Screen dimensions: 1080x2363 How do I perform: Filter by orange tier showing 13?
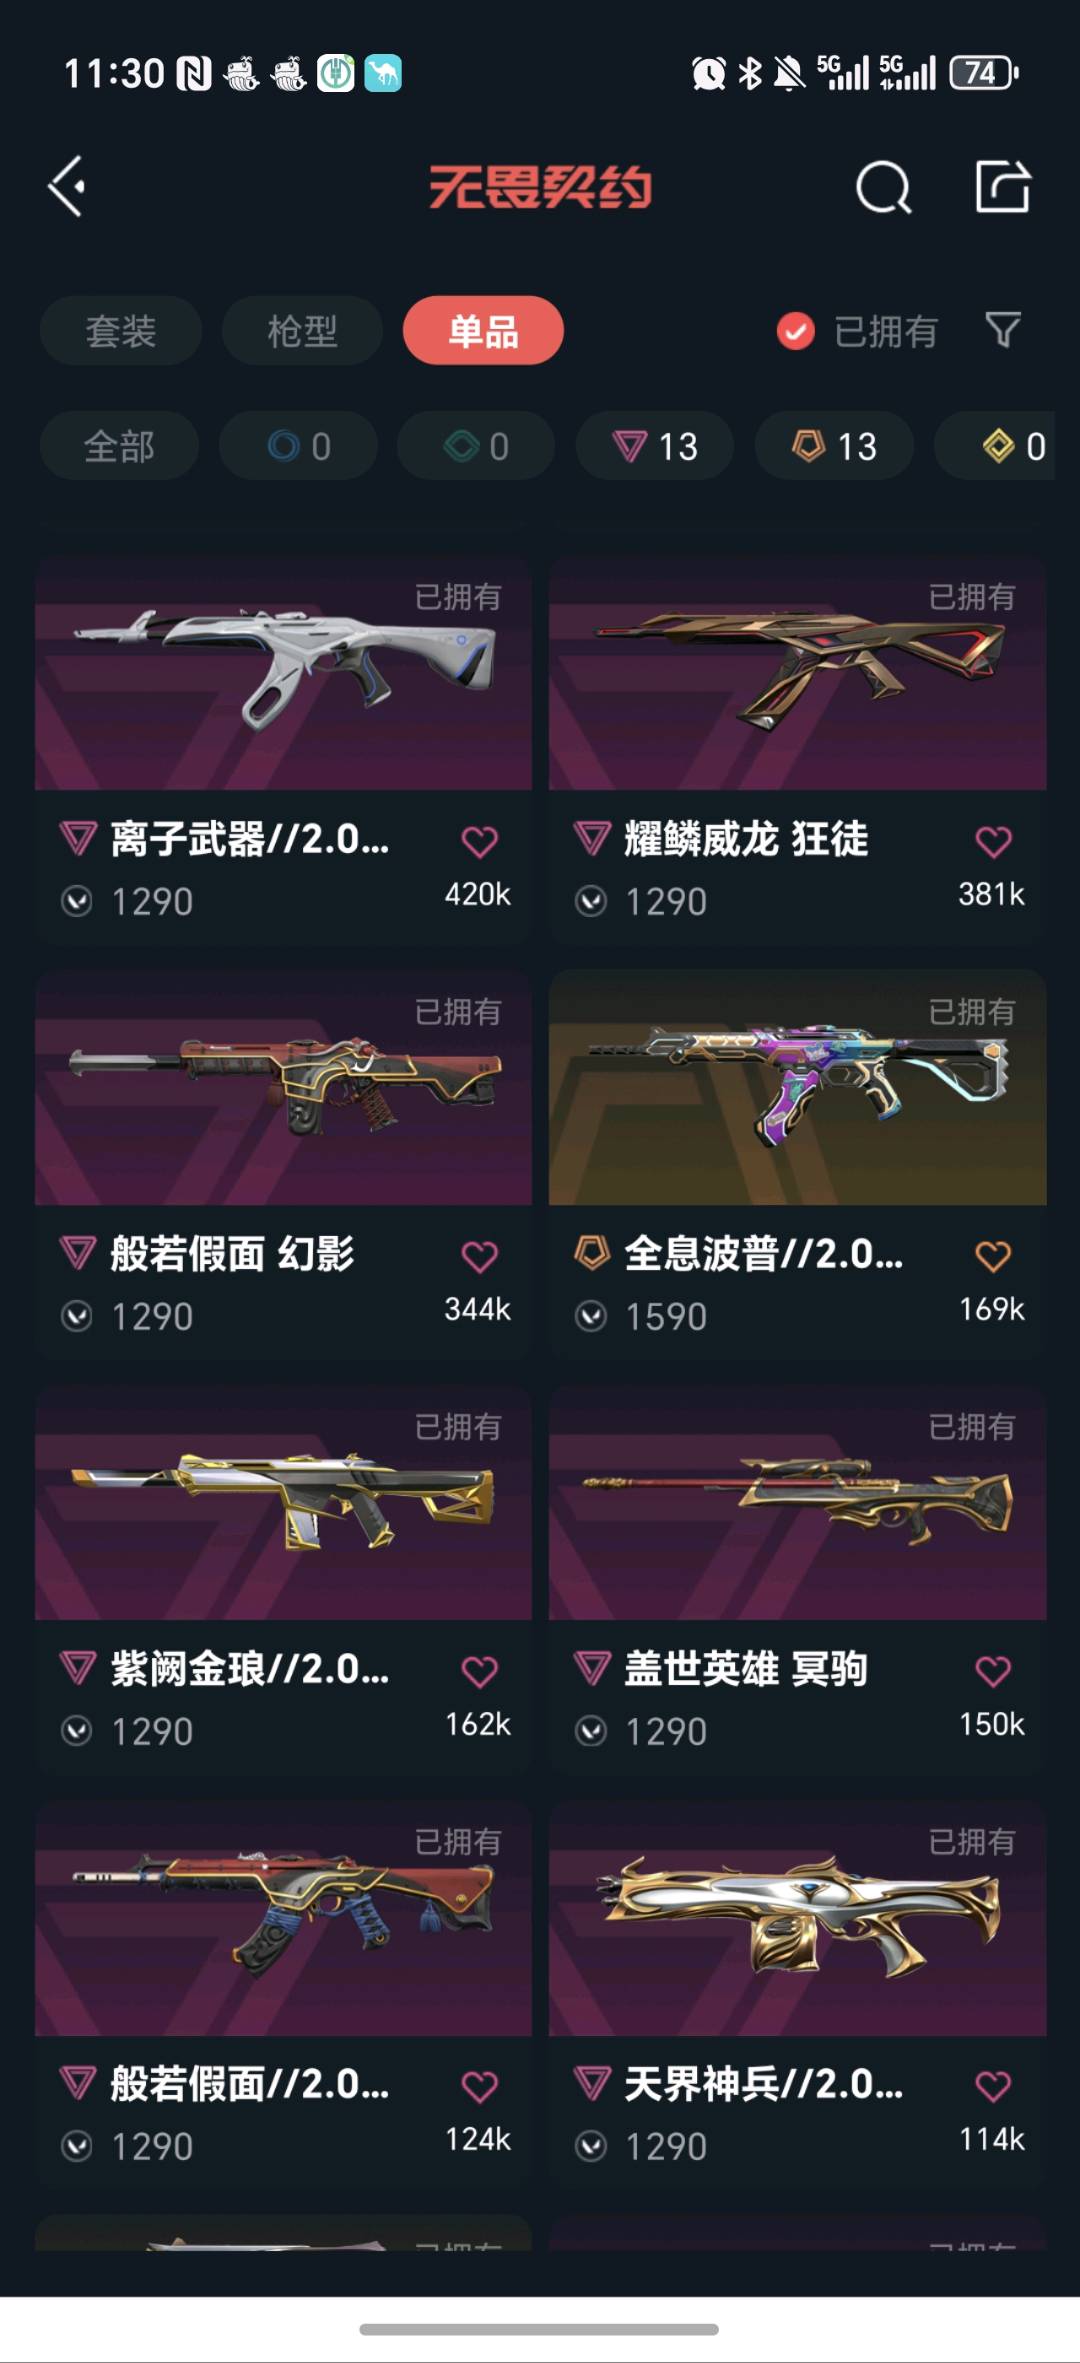click(x=833, y=446)
